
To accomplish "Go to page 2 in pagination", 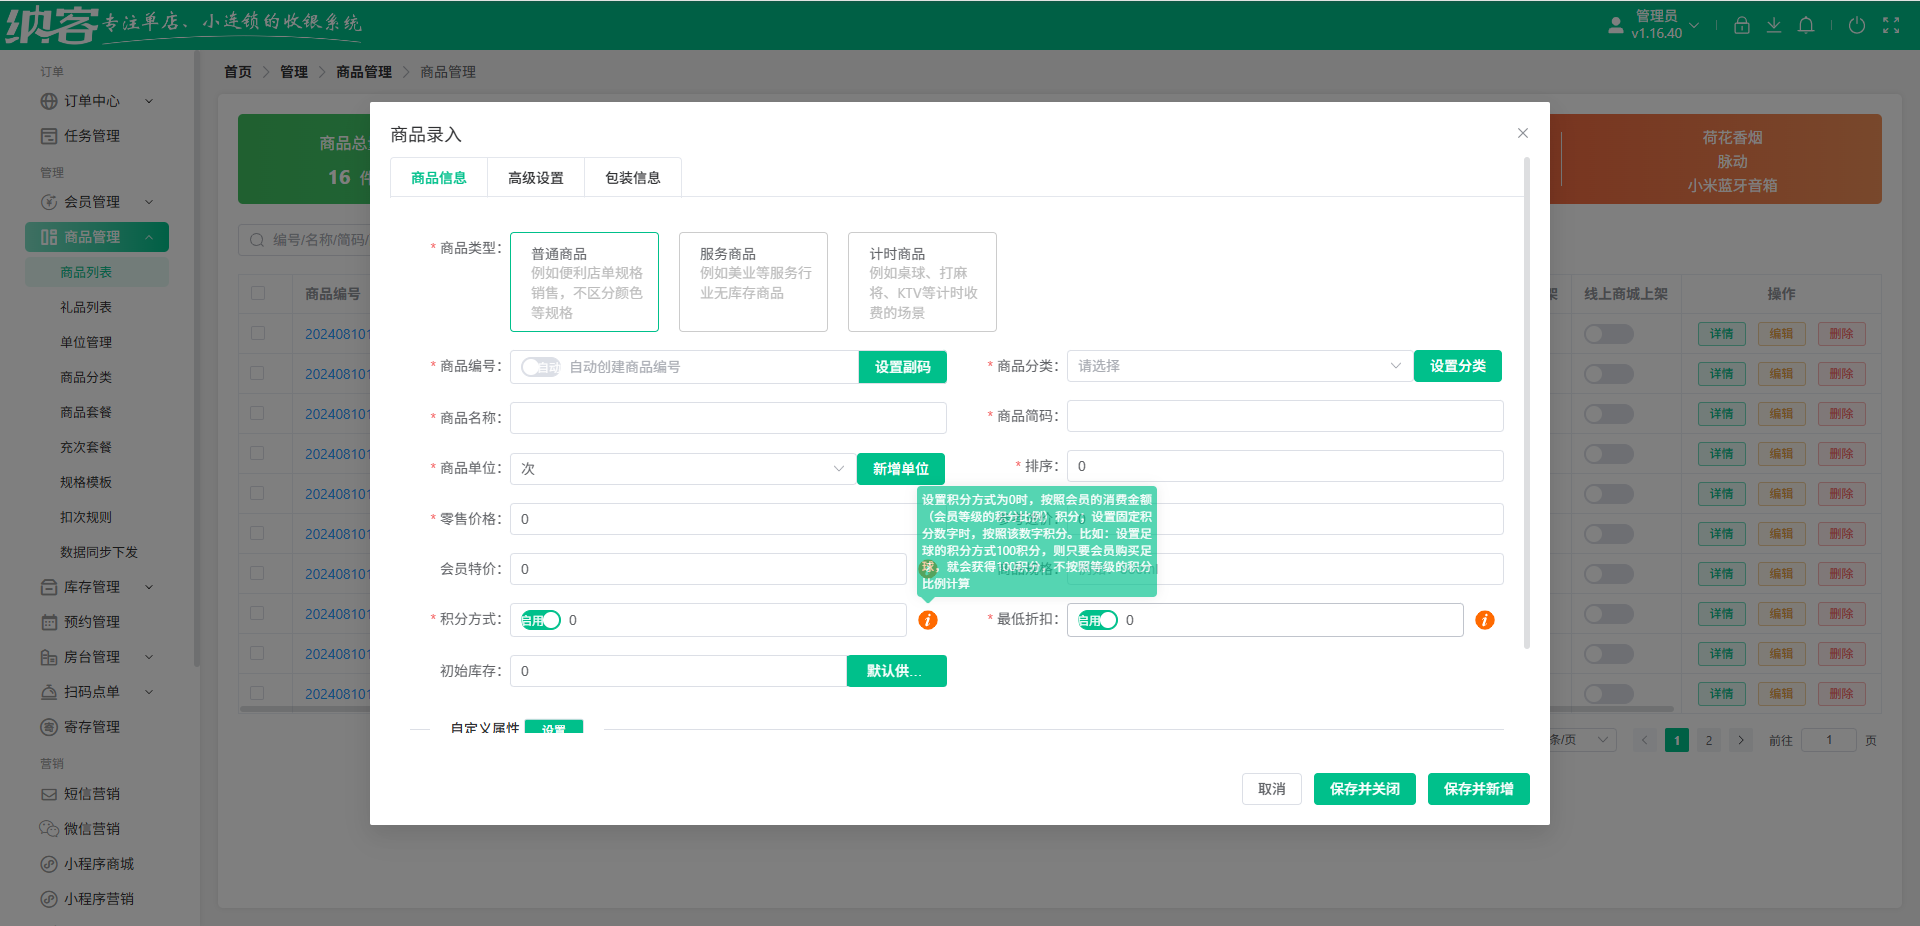I will coord(1709,740).
